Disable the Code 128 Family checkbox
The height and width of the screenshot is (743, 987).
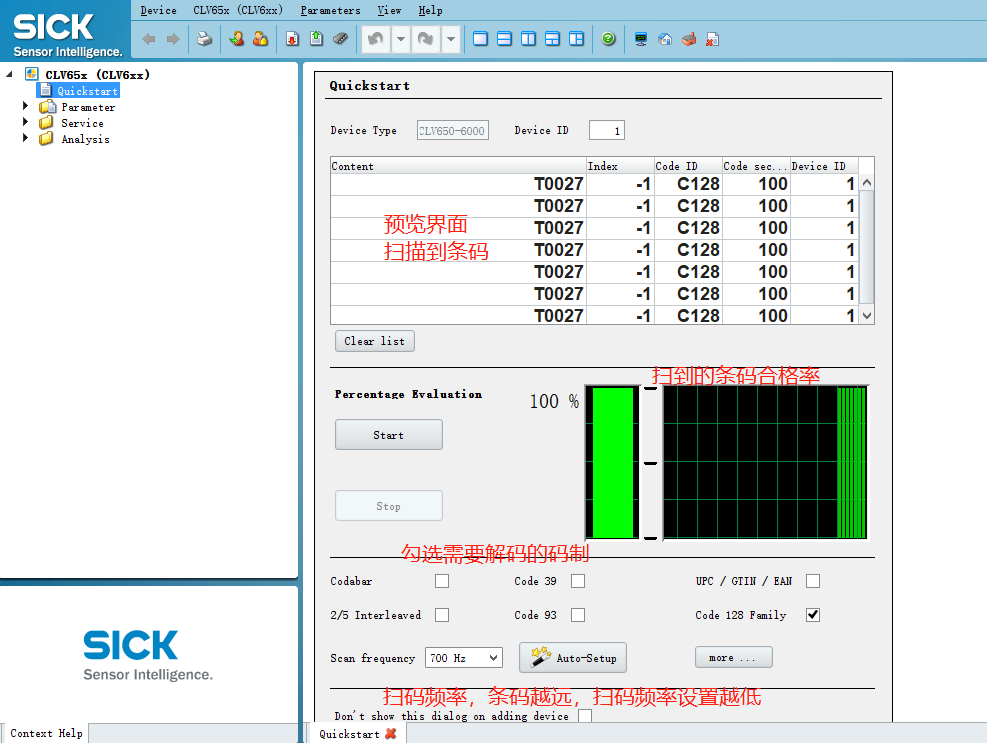[812, 614]
